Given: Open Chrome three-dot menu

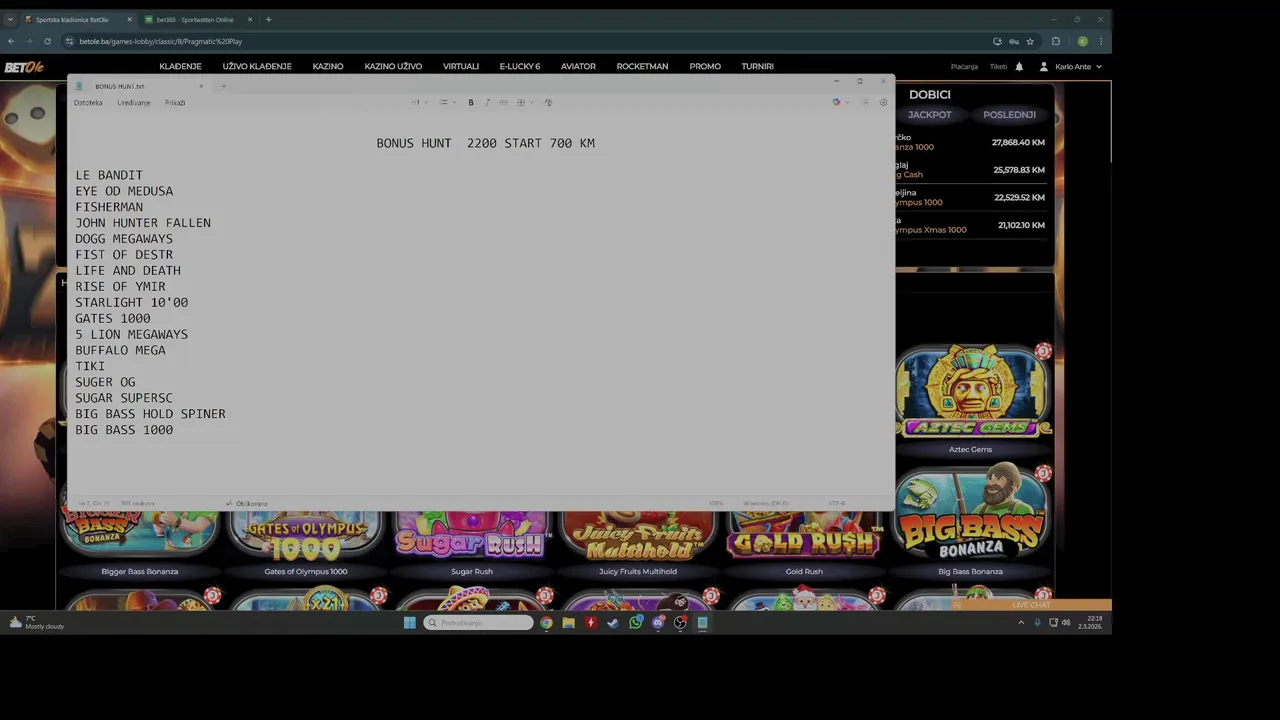Looking at the screenshot, I should [x=1101, y=41].
